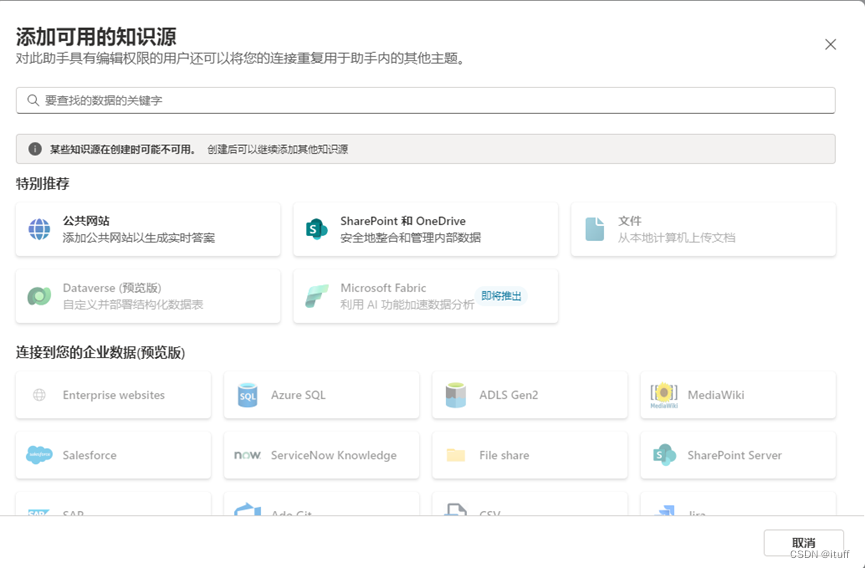Viewport: 865px width, 568px height.
Task: Click the MediaWiki sunflower icon
Action: (x=664, y=395)
